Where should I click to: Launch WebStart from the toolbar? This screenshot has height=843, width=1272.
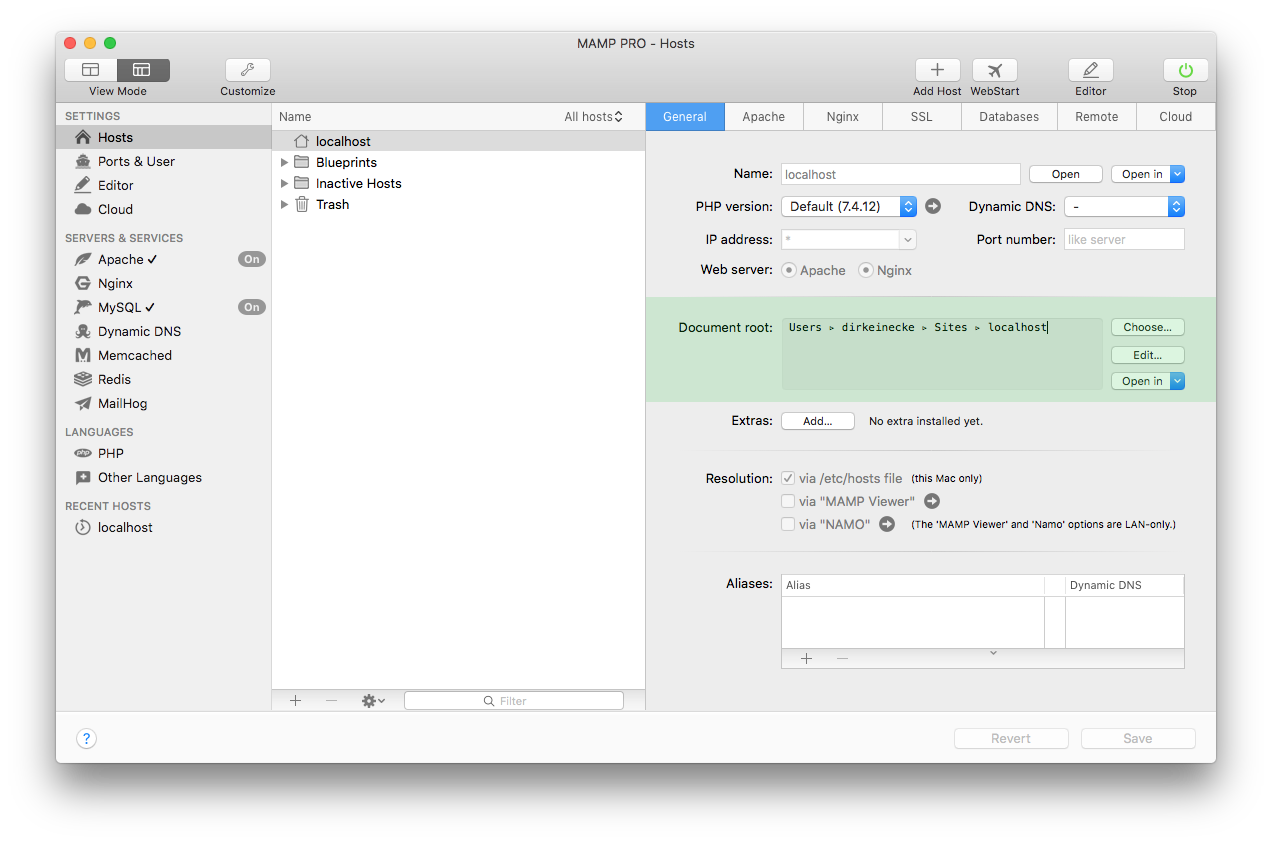point(994,70)
